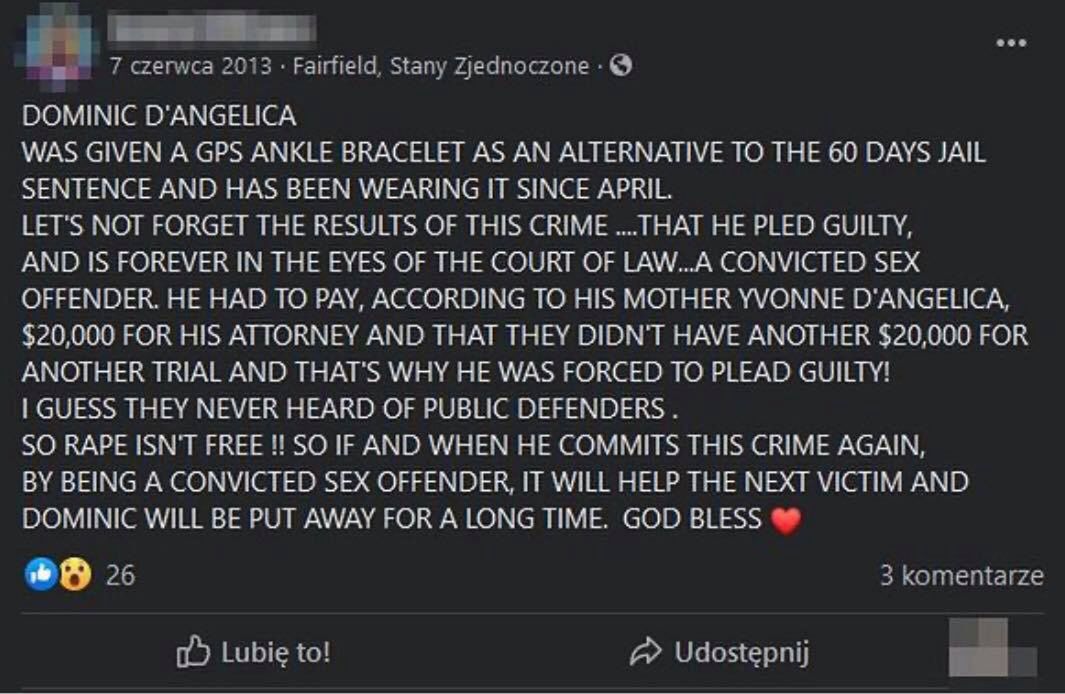
Task: Click the globe public audience icon
Action: tap(621, 67)
